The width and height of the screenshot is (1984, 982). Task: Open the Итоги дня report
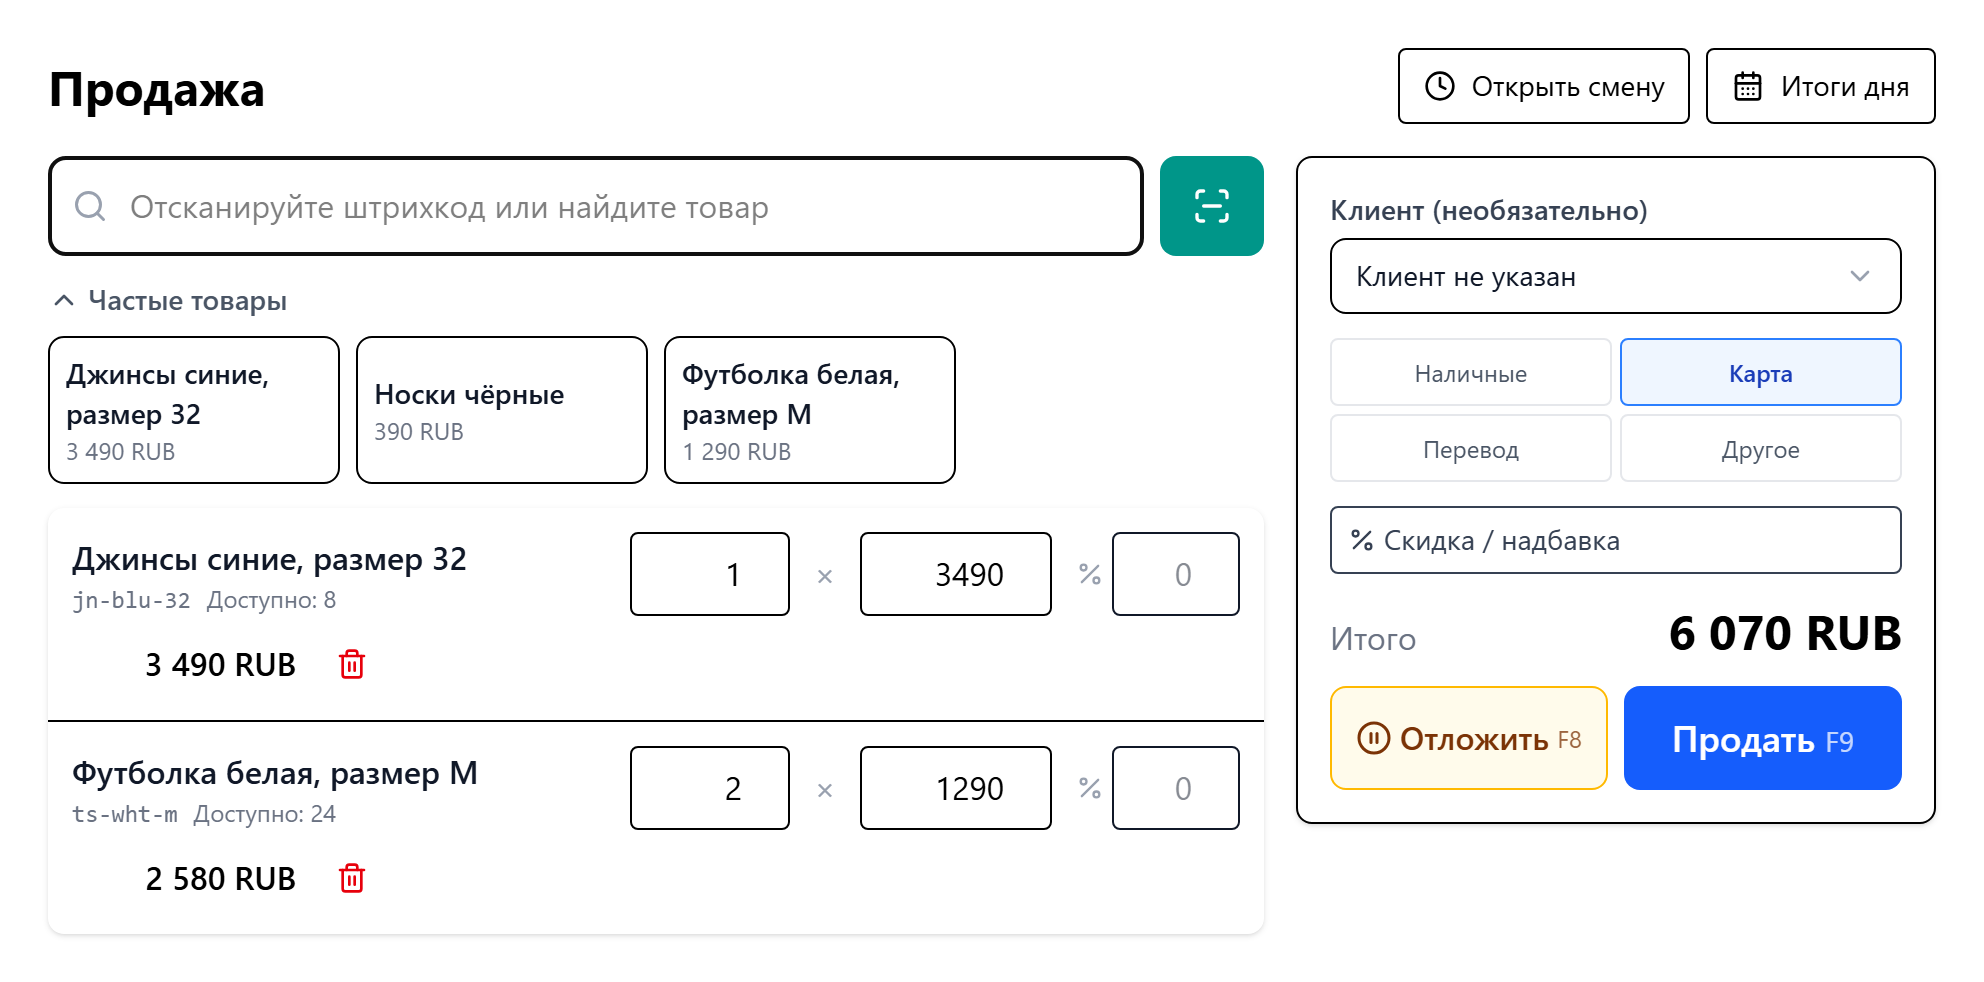tap(1820, 86)
